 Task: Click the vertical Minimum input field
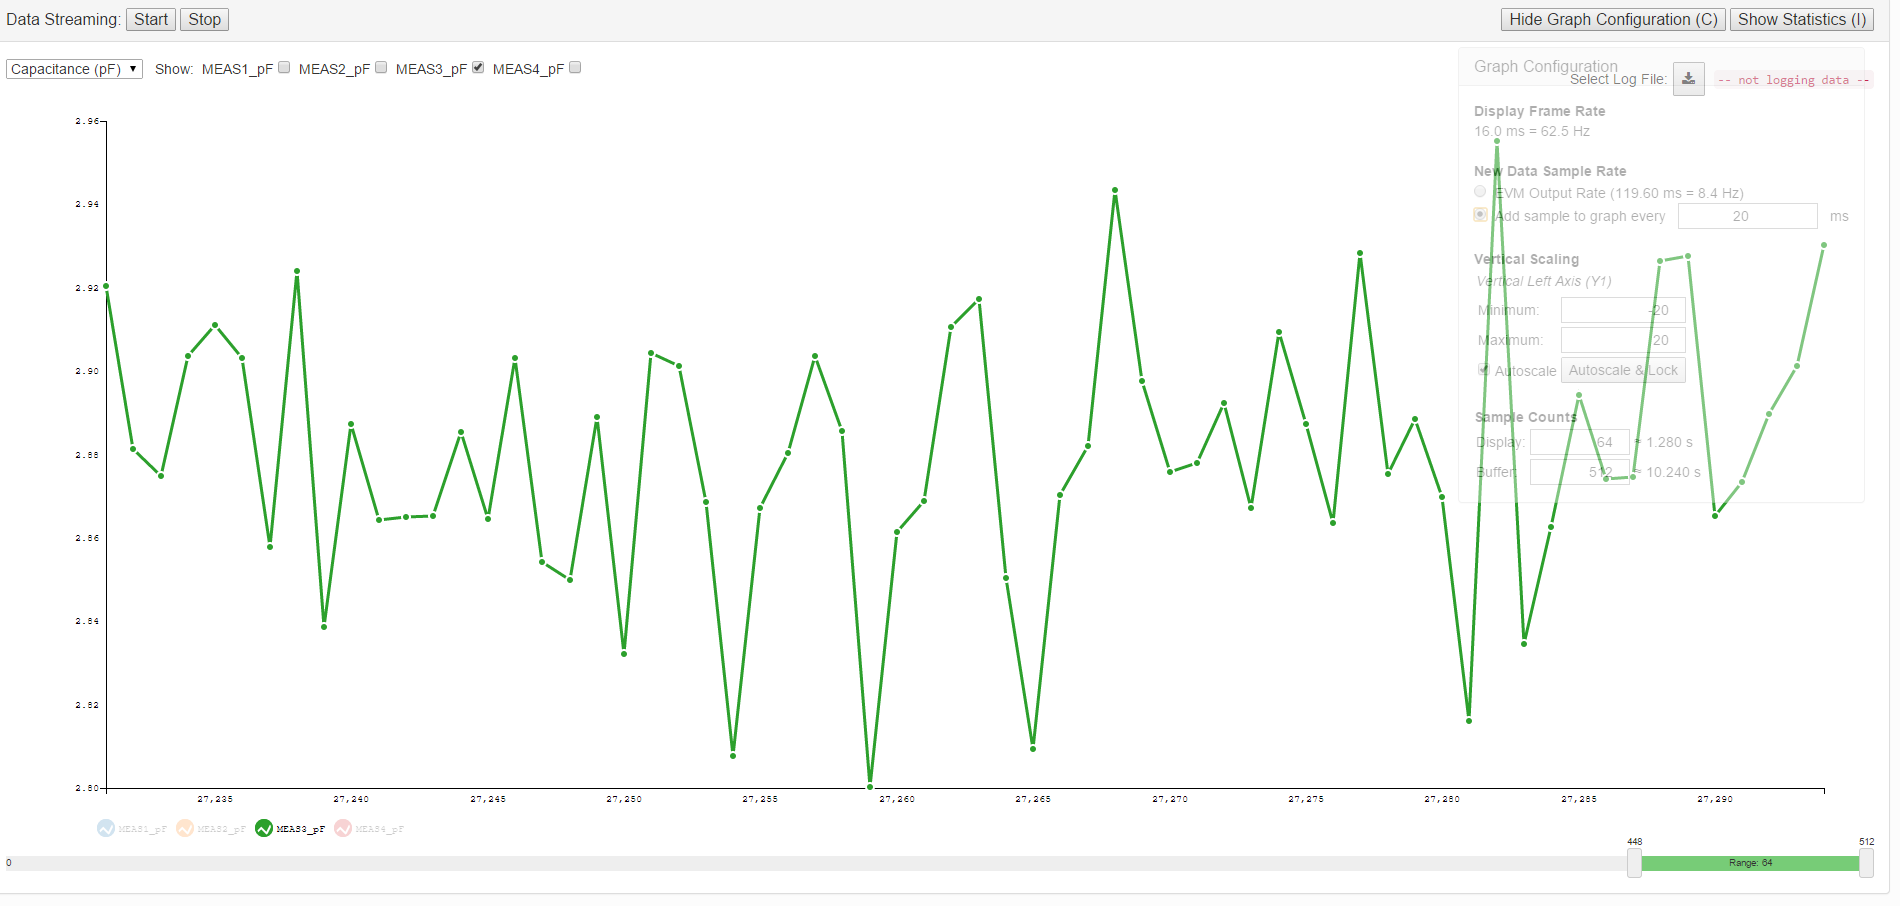1623,310
